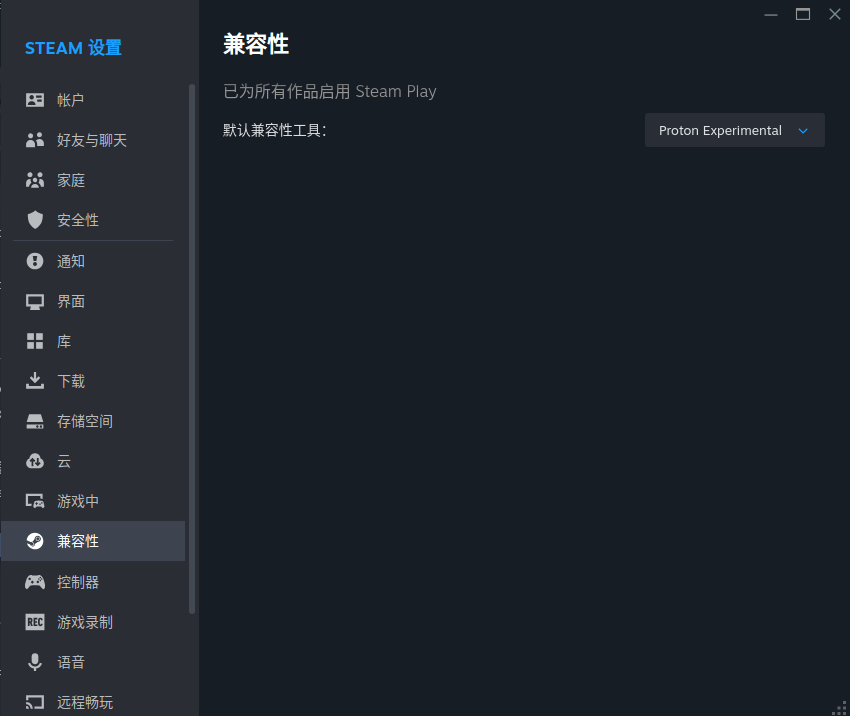The width and height of the screenshot is (850, 716).
Task: Select the highlighted 兼容性 sidebar entry
Action: 93,541
